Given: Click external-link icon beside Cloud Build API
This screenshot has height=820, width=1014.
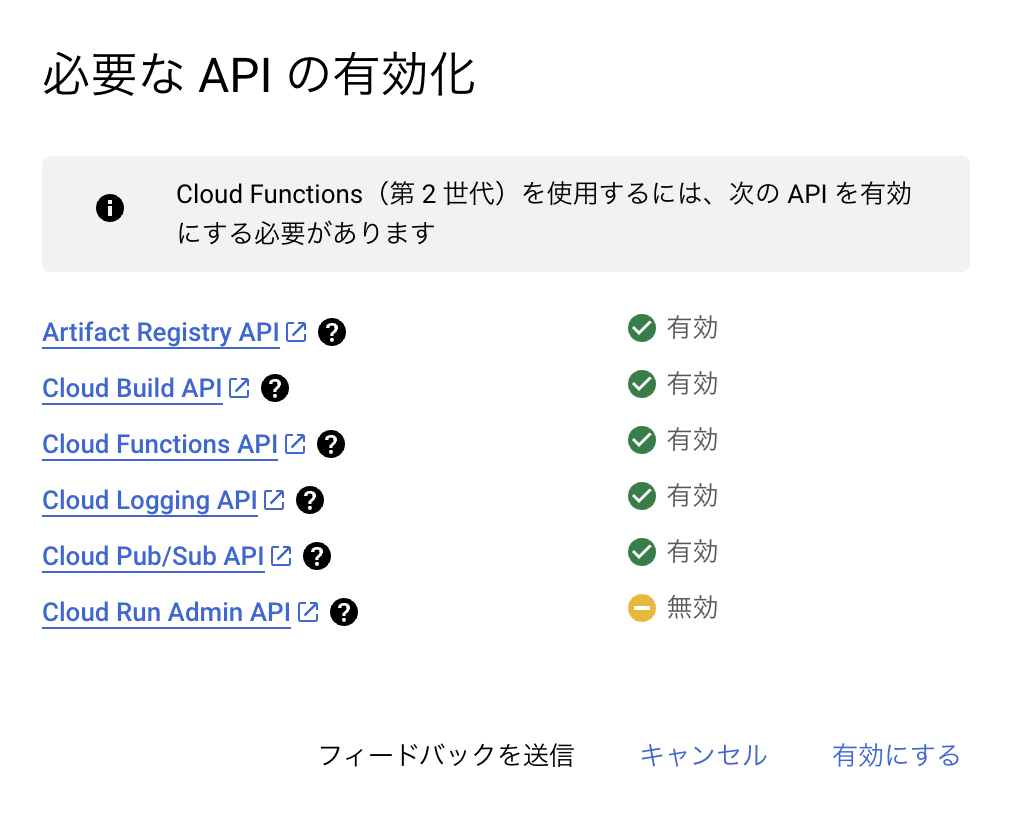Looking at the screenshot, I should 239,388.
